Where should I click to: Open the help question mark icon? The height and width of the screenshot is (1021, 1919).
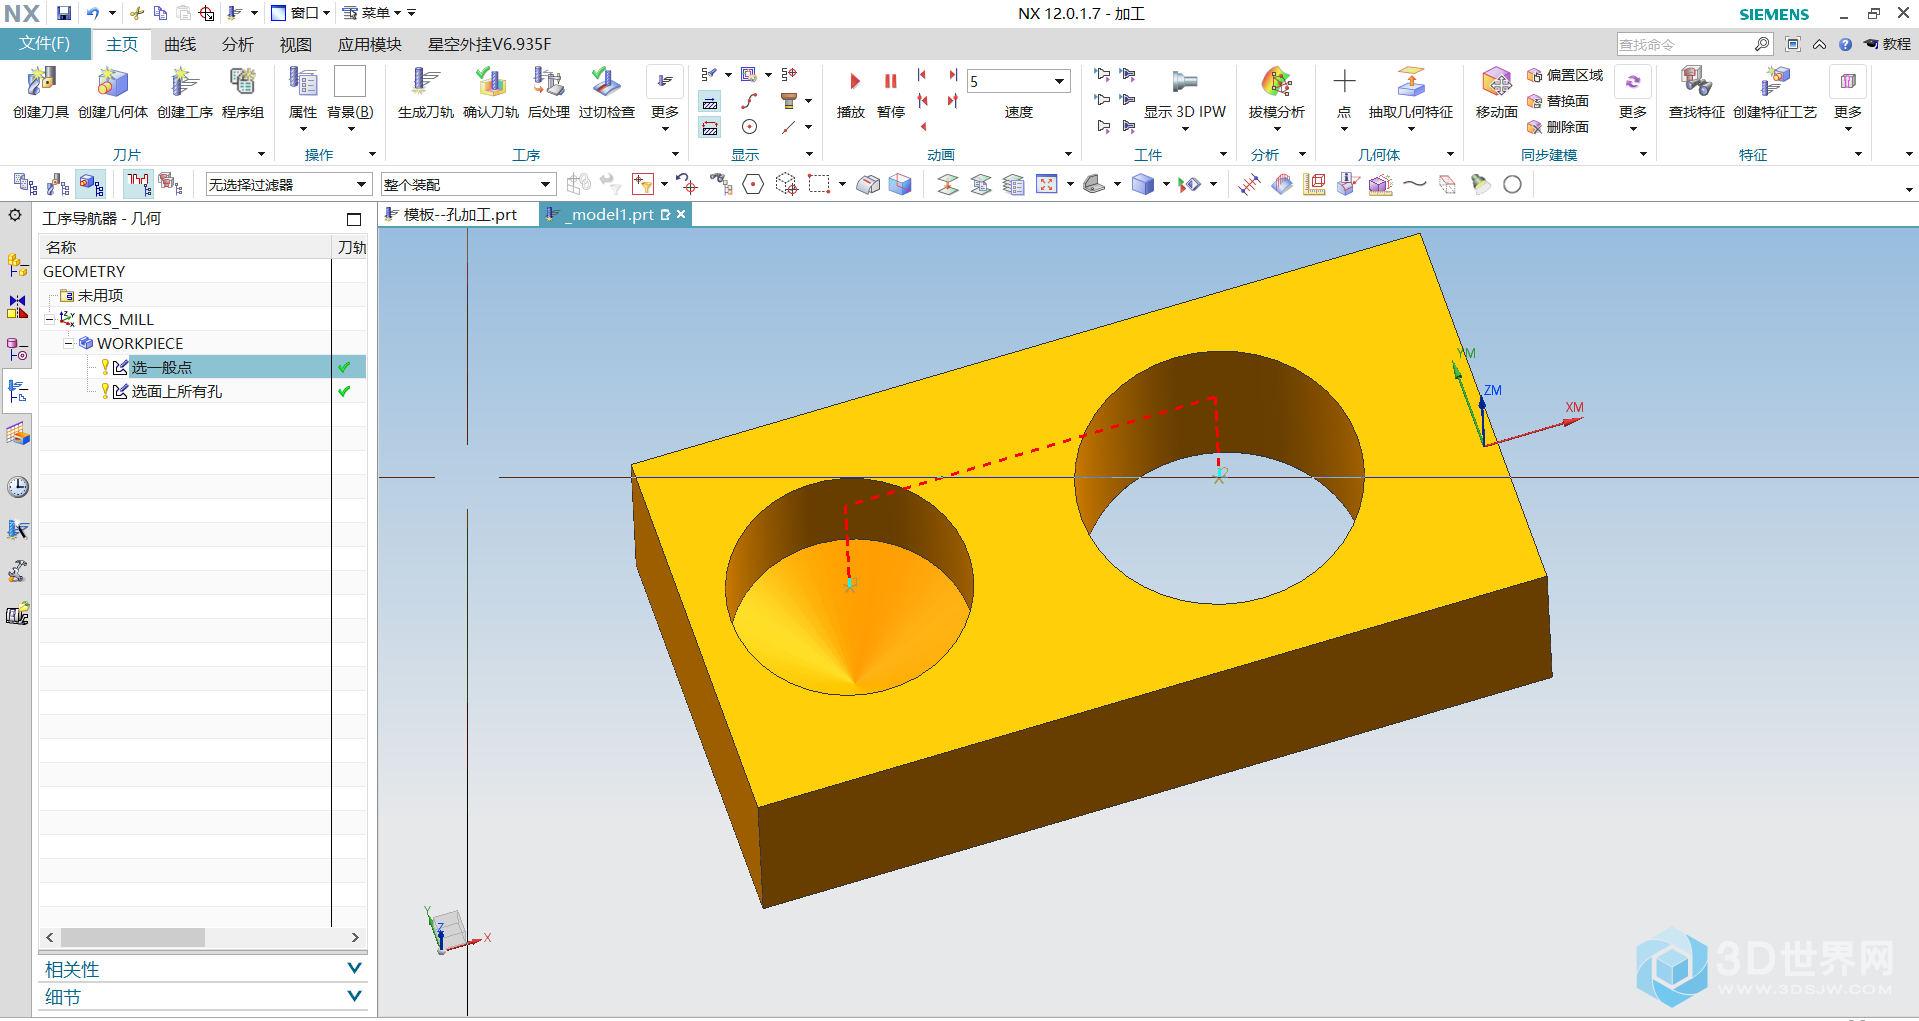[x=1845, y=44]
